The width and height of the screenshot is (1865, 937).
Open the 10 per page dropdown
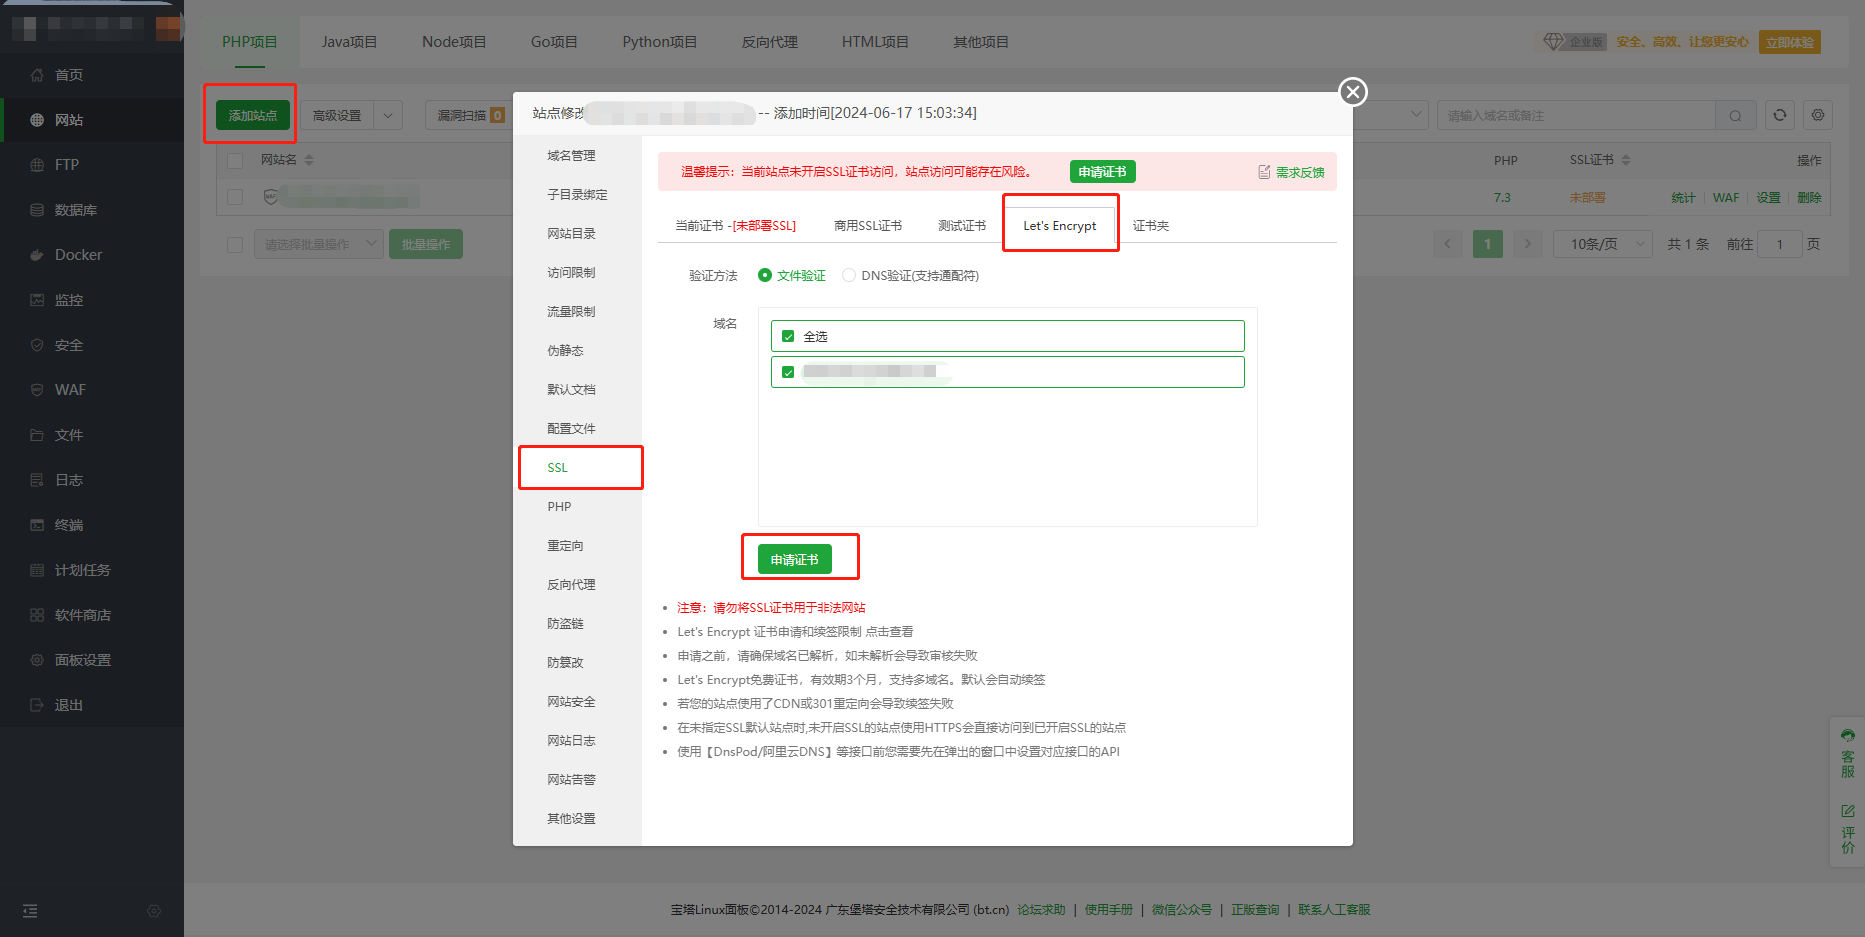(1602, 244)
